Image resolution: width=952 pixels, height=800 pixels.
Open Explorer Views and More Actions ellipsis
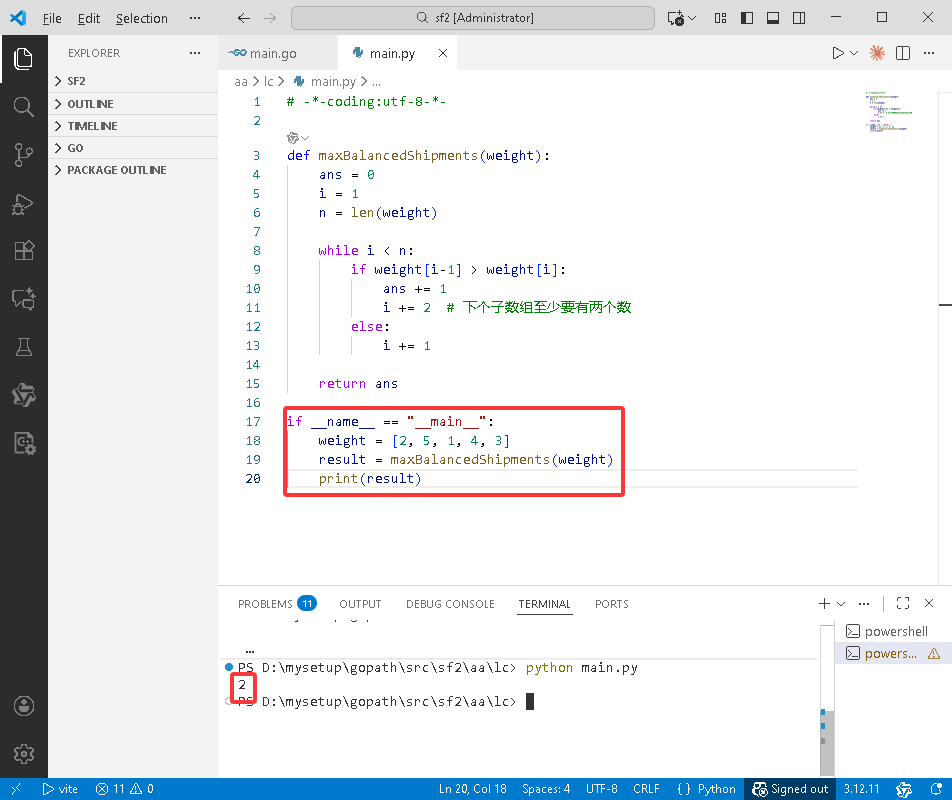(x=195, y=53)
